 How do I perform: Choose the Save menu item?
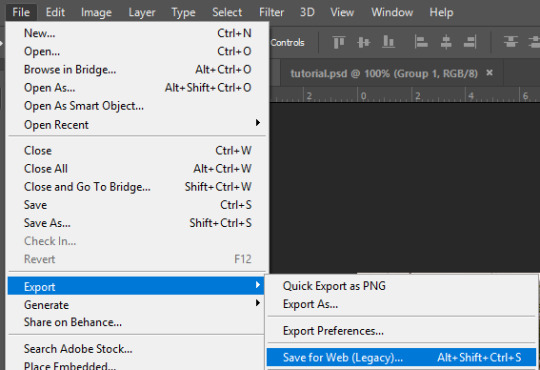137,205
